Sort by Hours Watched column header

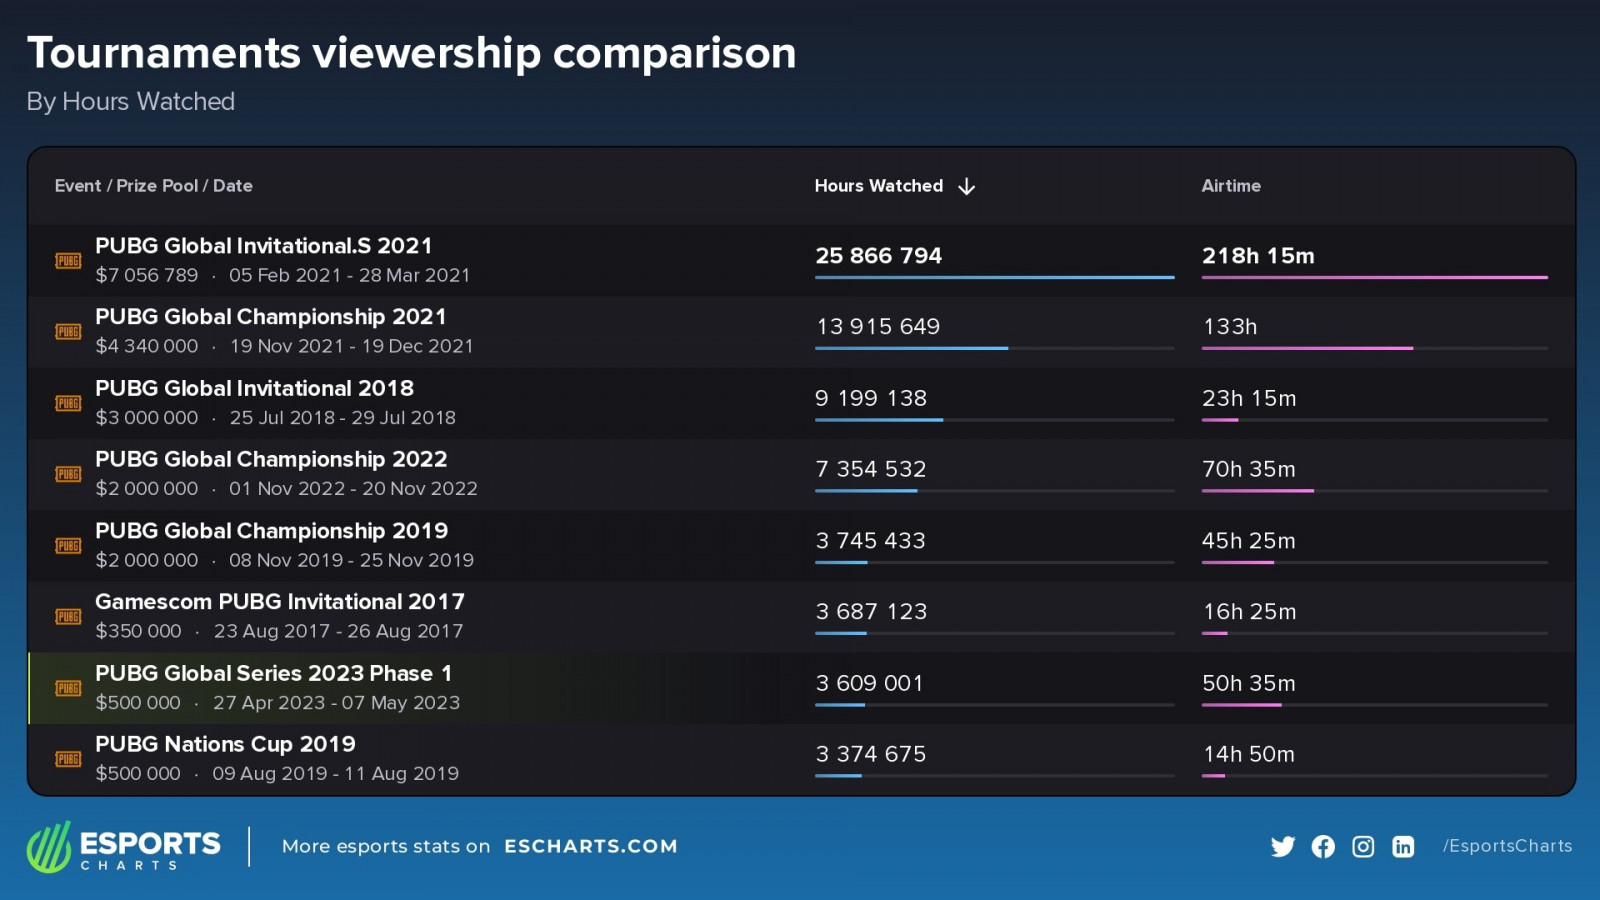point(879,186)
